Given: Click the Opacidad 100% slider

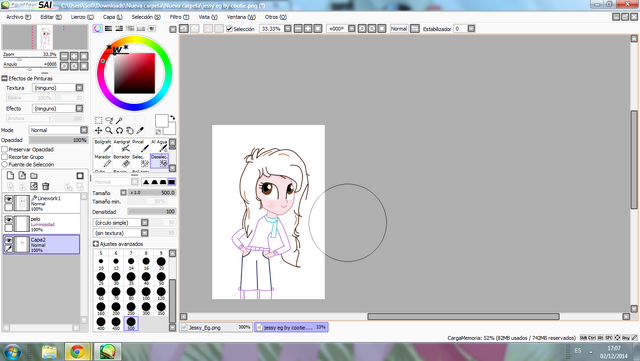Looking at the screenshot, I should pos(58,140).
